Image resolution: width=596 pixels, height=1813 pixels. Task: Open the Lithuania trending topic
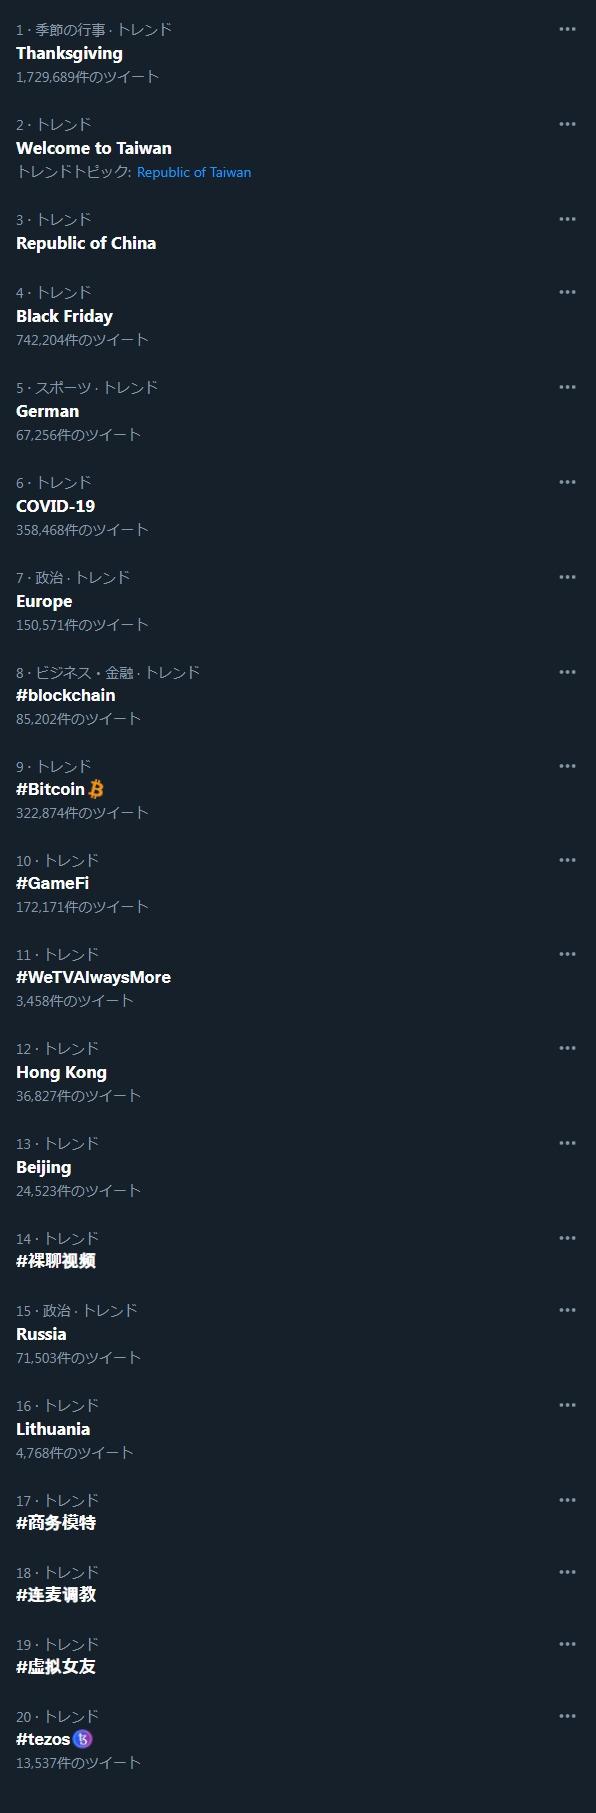[x=53, y=1429]
